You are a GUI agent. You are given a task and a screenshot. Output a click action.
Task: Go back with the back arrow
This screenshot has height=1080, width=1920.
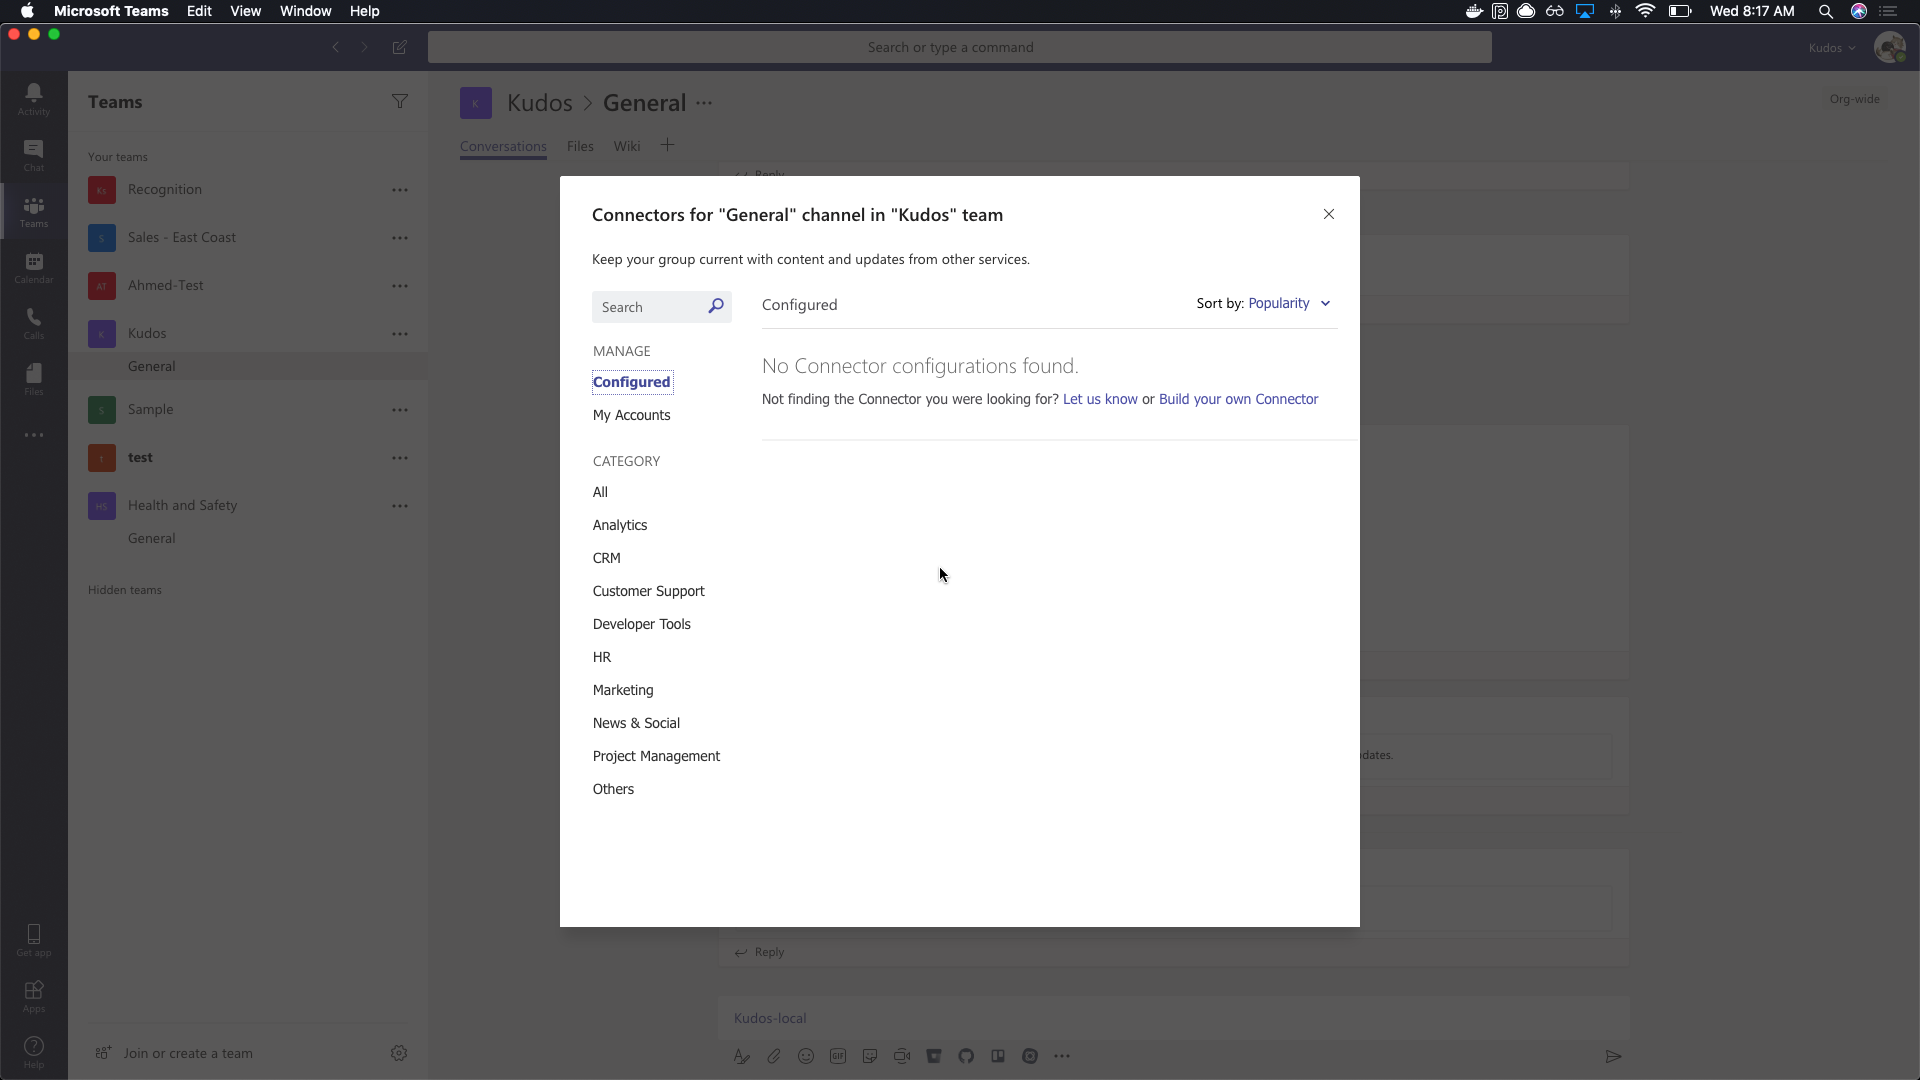tap(336, 47)
